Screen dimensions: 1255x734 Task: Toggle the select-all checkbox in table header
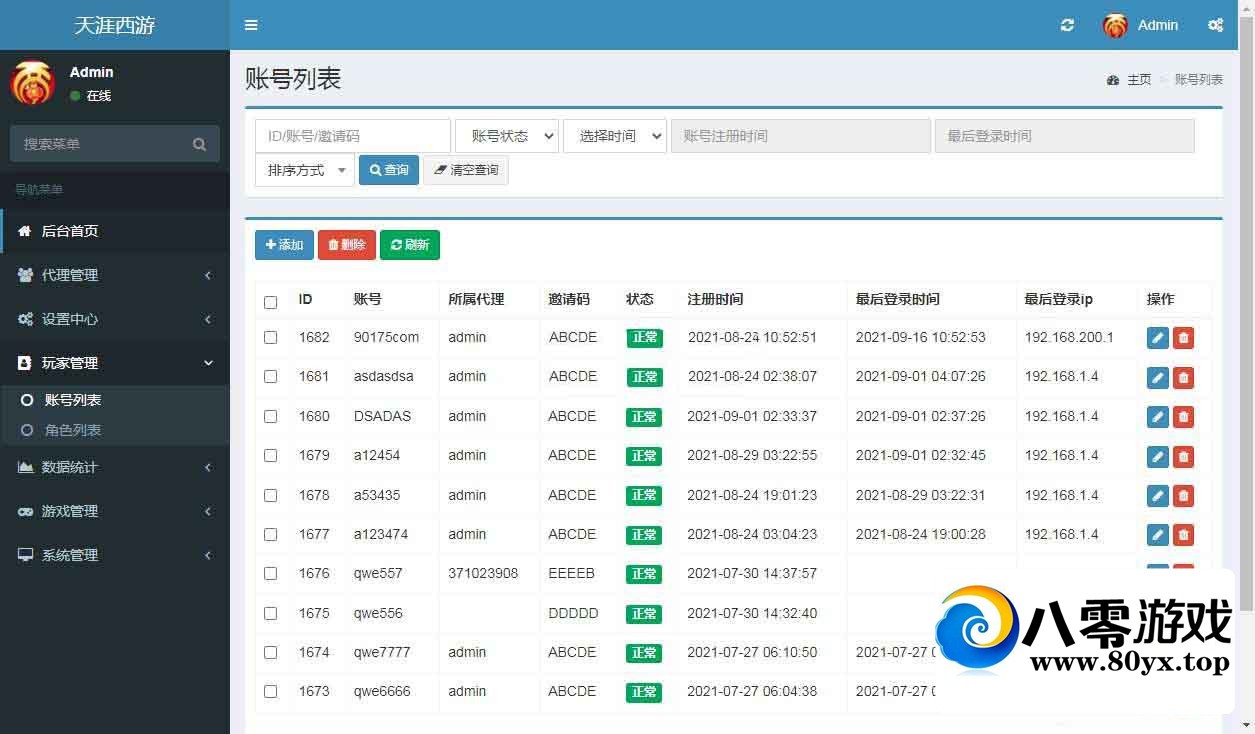(x=270, y=302)
